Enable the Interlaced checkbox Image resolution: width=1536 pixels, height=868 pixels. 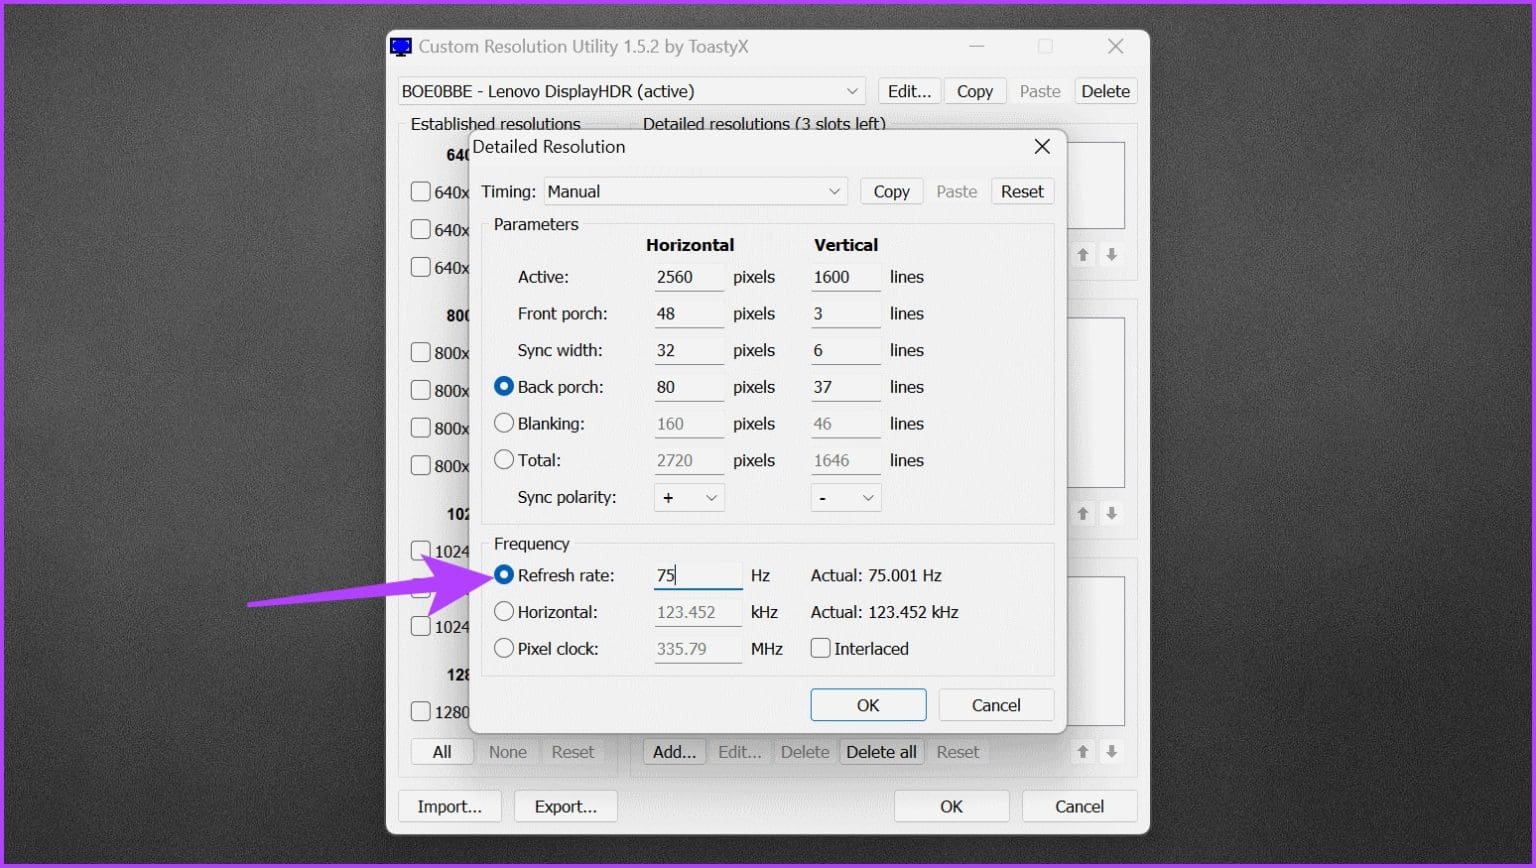(x=820, y=648)
